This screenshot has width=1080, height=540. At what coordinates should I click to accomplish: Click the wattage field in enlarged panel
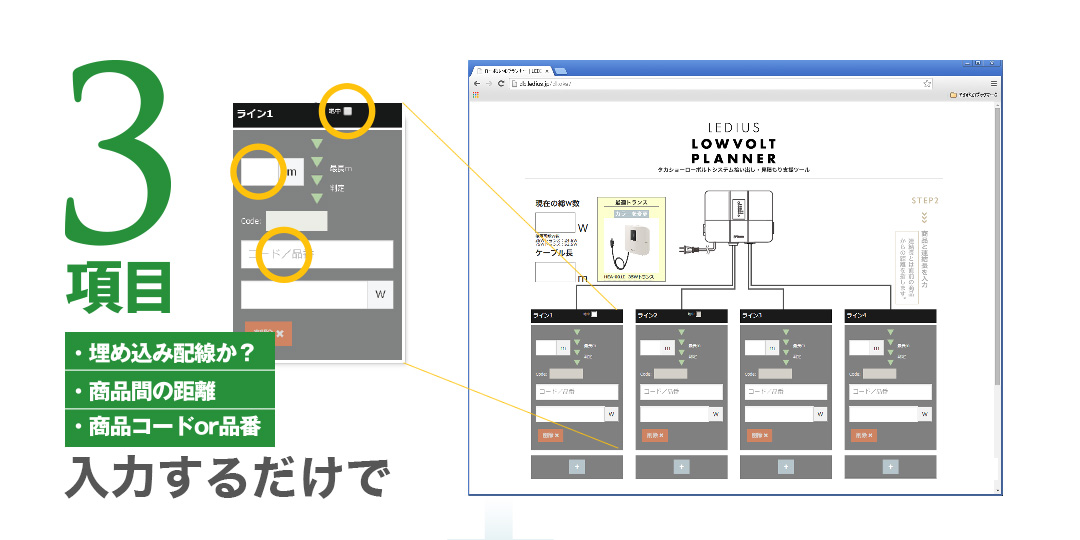[x=304, y=295]
